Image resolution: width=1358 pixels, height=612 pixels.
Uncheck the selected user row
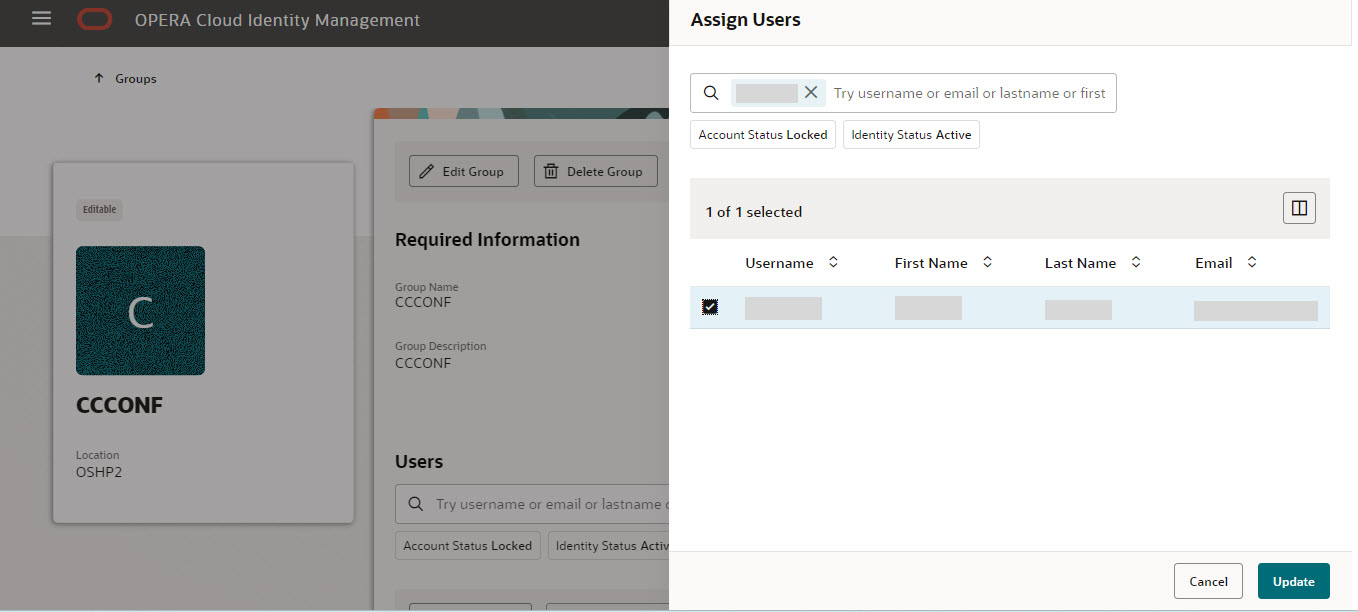coord(709,307)
